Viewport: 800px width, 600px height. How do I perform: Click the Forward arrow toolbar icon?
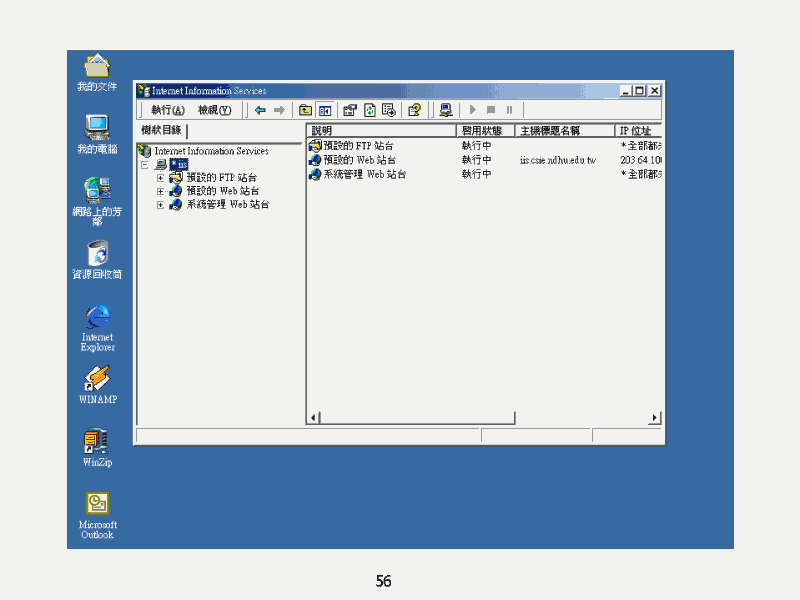click(x=279, y=110)
